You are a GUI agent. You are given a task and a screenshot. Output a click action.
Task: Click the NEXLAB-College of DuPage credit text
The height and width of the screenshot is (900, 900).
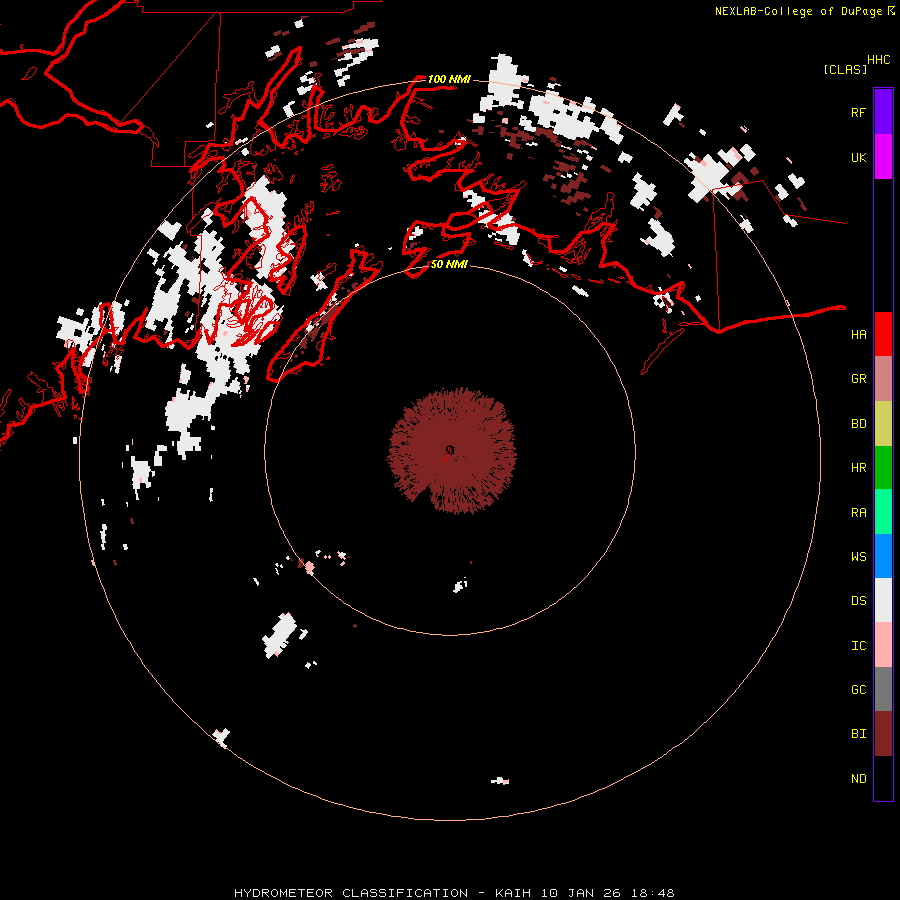(798, 11)
